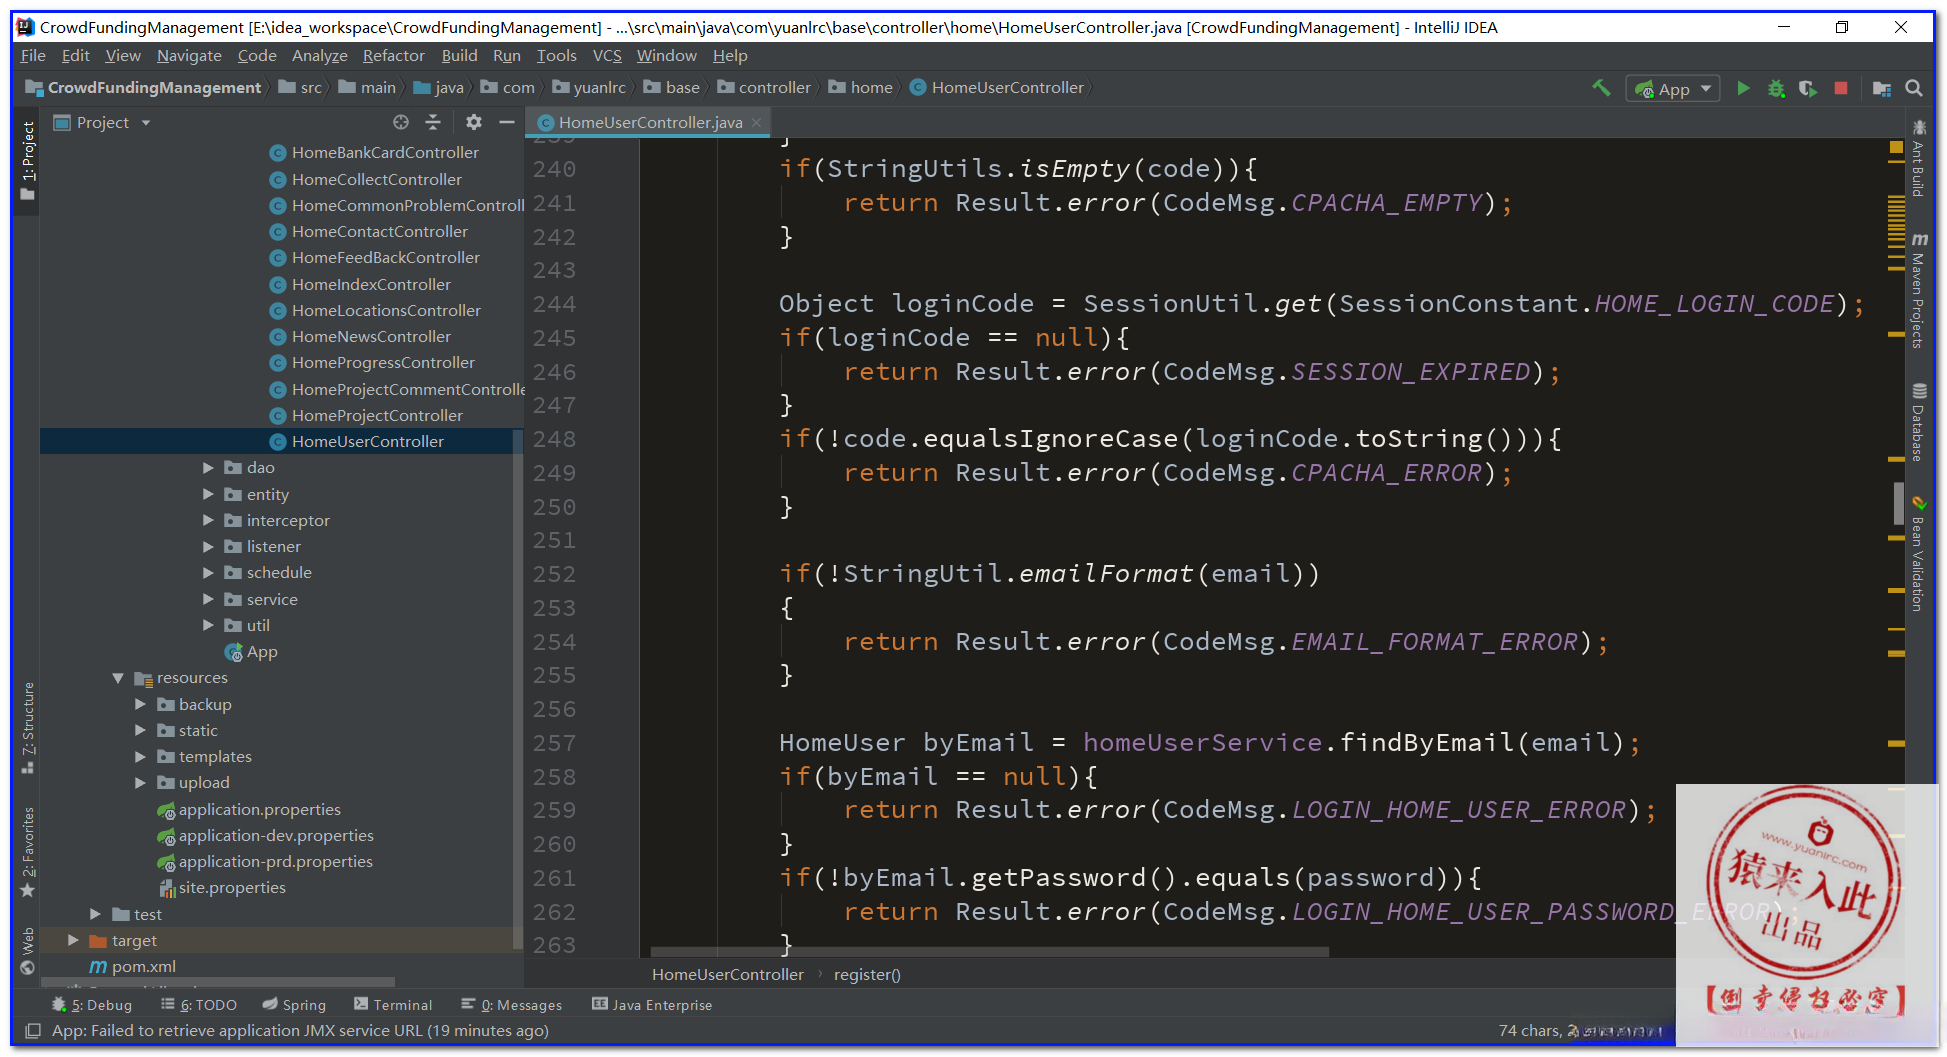Run the App configuration
The height and width of the screenshot is (1057, 1947).
tap(1743, 88)
